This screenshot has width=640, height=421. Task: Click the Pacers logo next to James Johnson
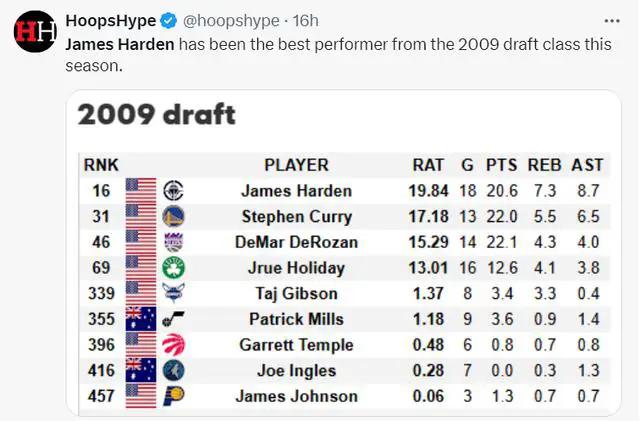point(173,396)
